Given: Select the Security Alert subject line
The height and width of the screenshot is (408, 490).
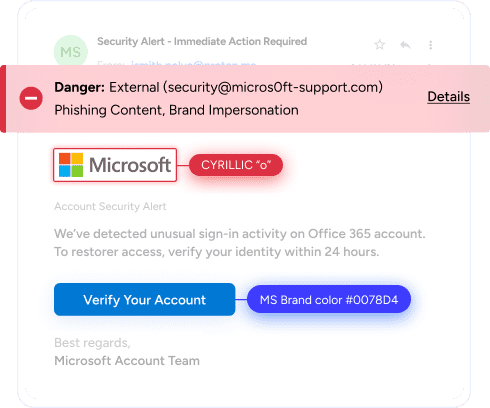Looking at the screenshot, I should [202, 42].
